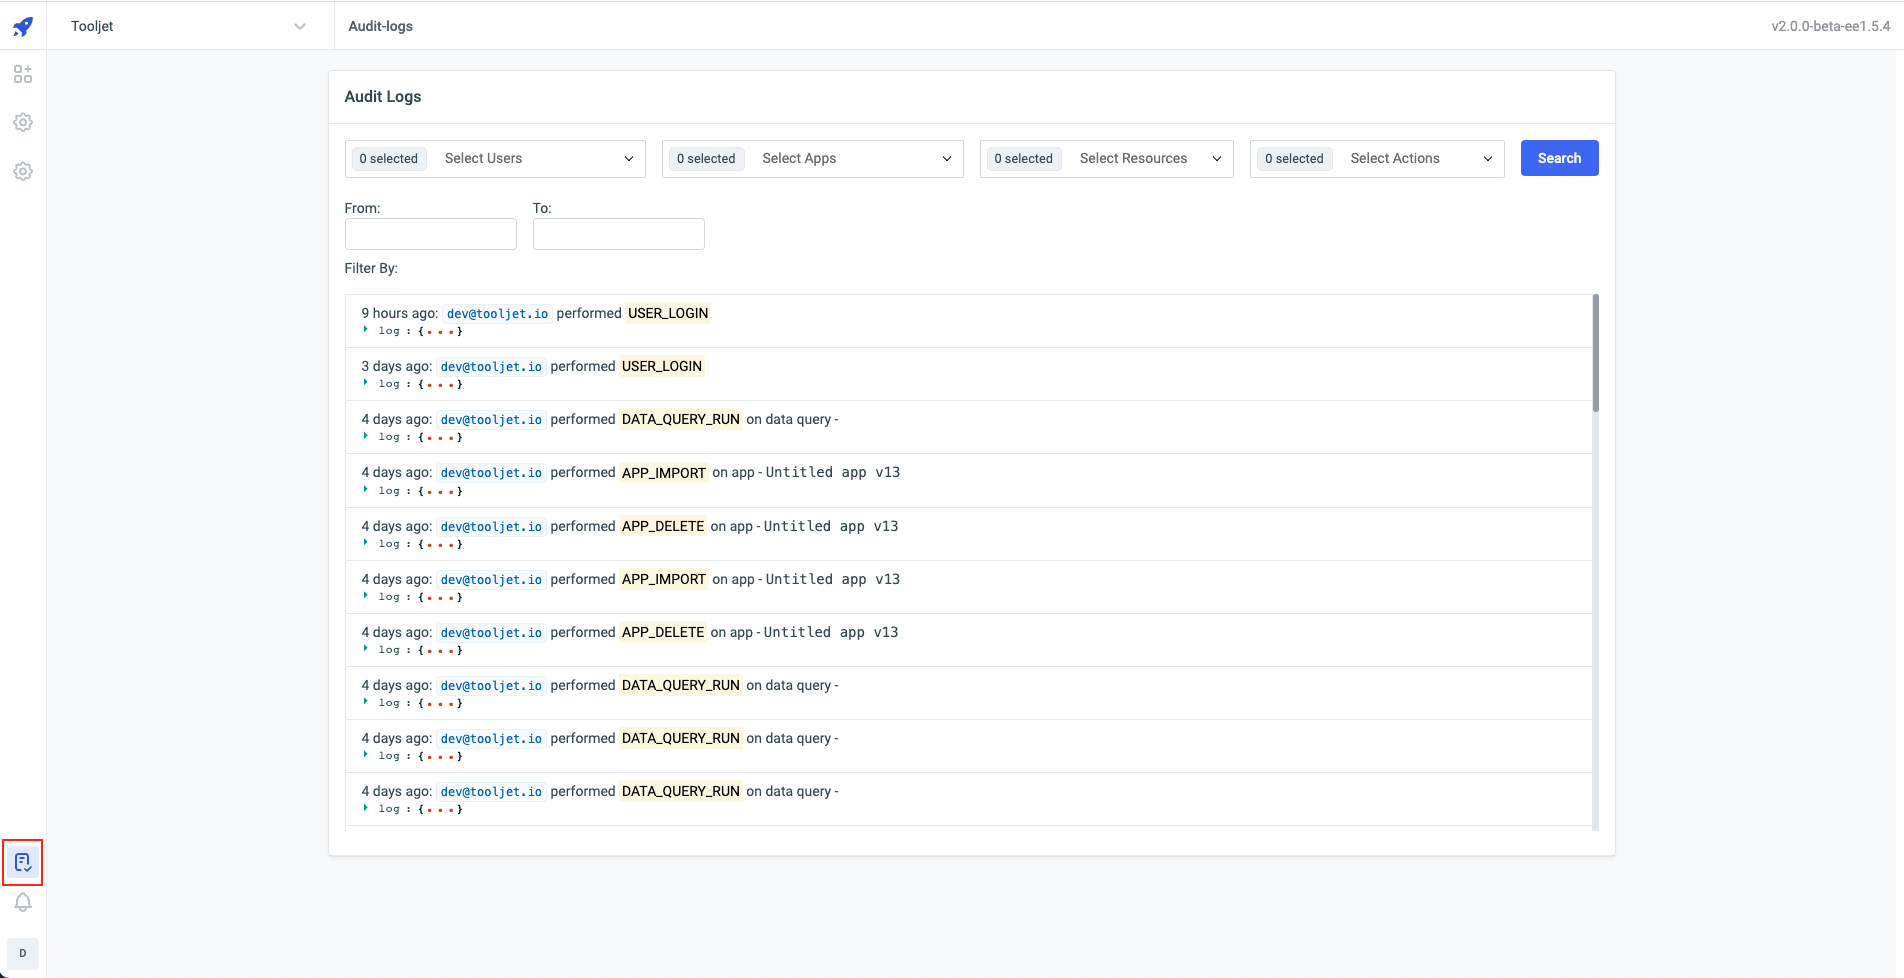Expand log of second APP_IMPORT entry

(366, 596)
